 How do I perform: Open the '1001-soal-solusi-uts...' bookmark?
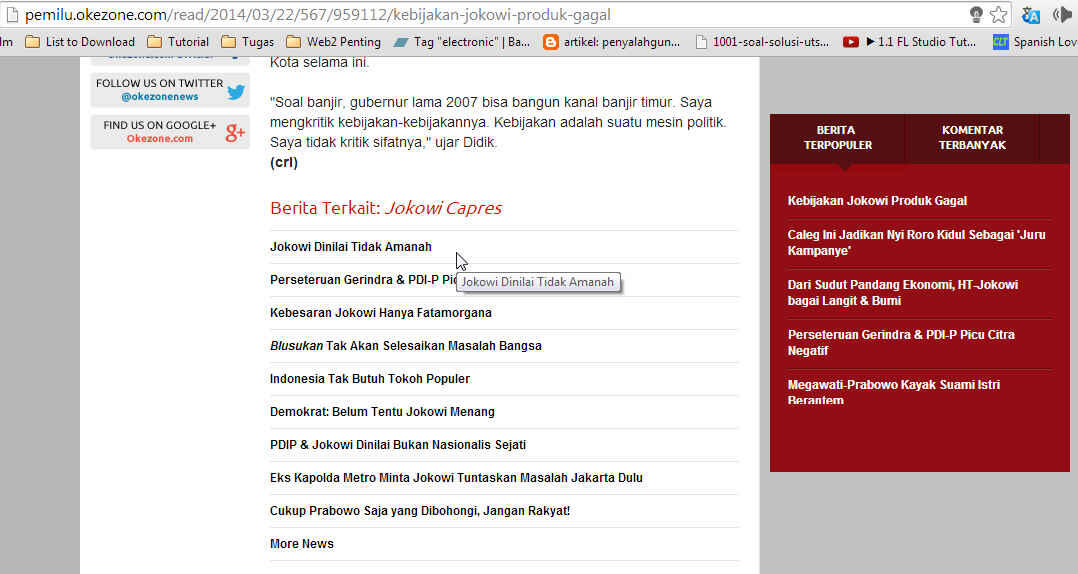pos(762,42)
